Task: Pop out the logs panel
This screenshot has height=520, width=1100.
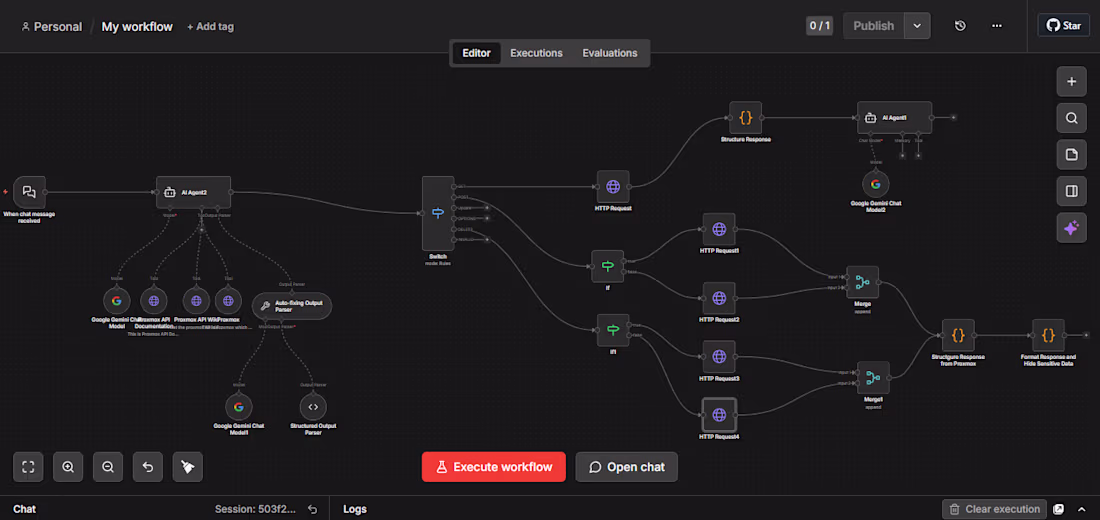Action: click(1059, 509)
